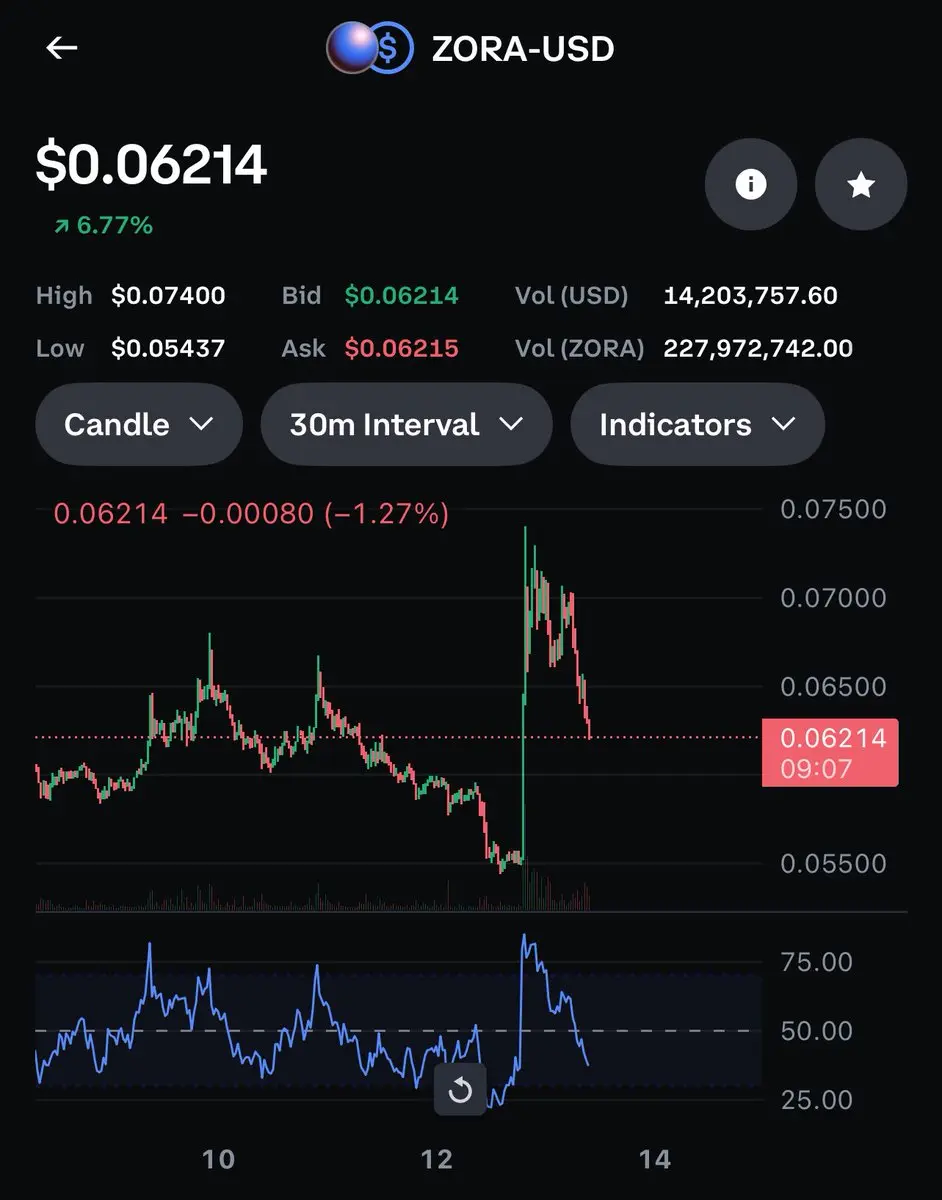Viewport: 942px width, 1200px height.
Task: Tap the 0.05500 price axis label
Action: click(x=833, y=863)
